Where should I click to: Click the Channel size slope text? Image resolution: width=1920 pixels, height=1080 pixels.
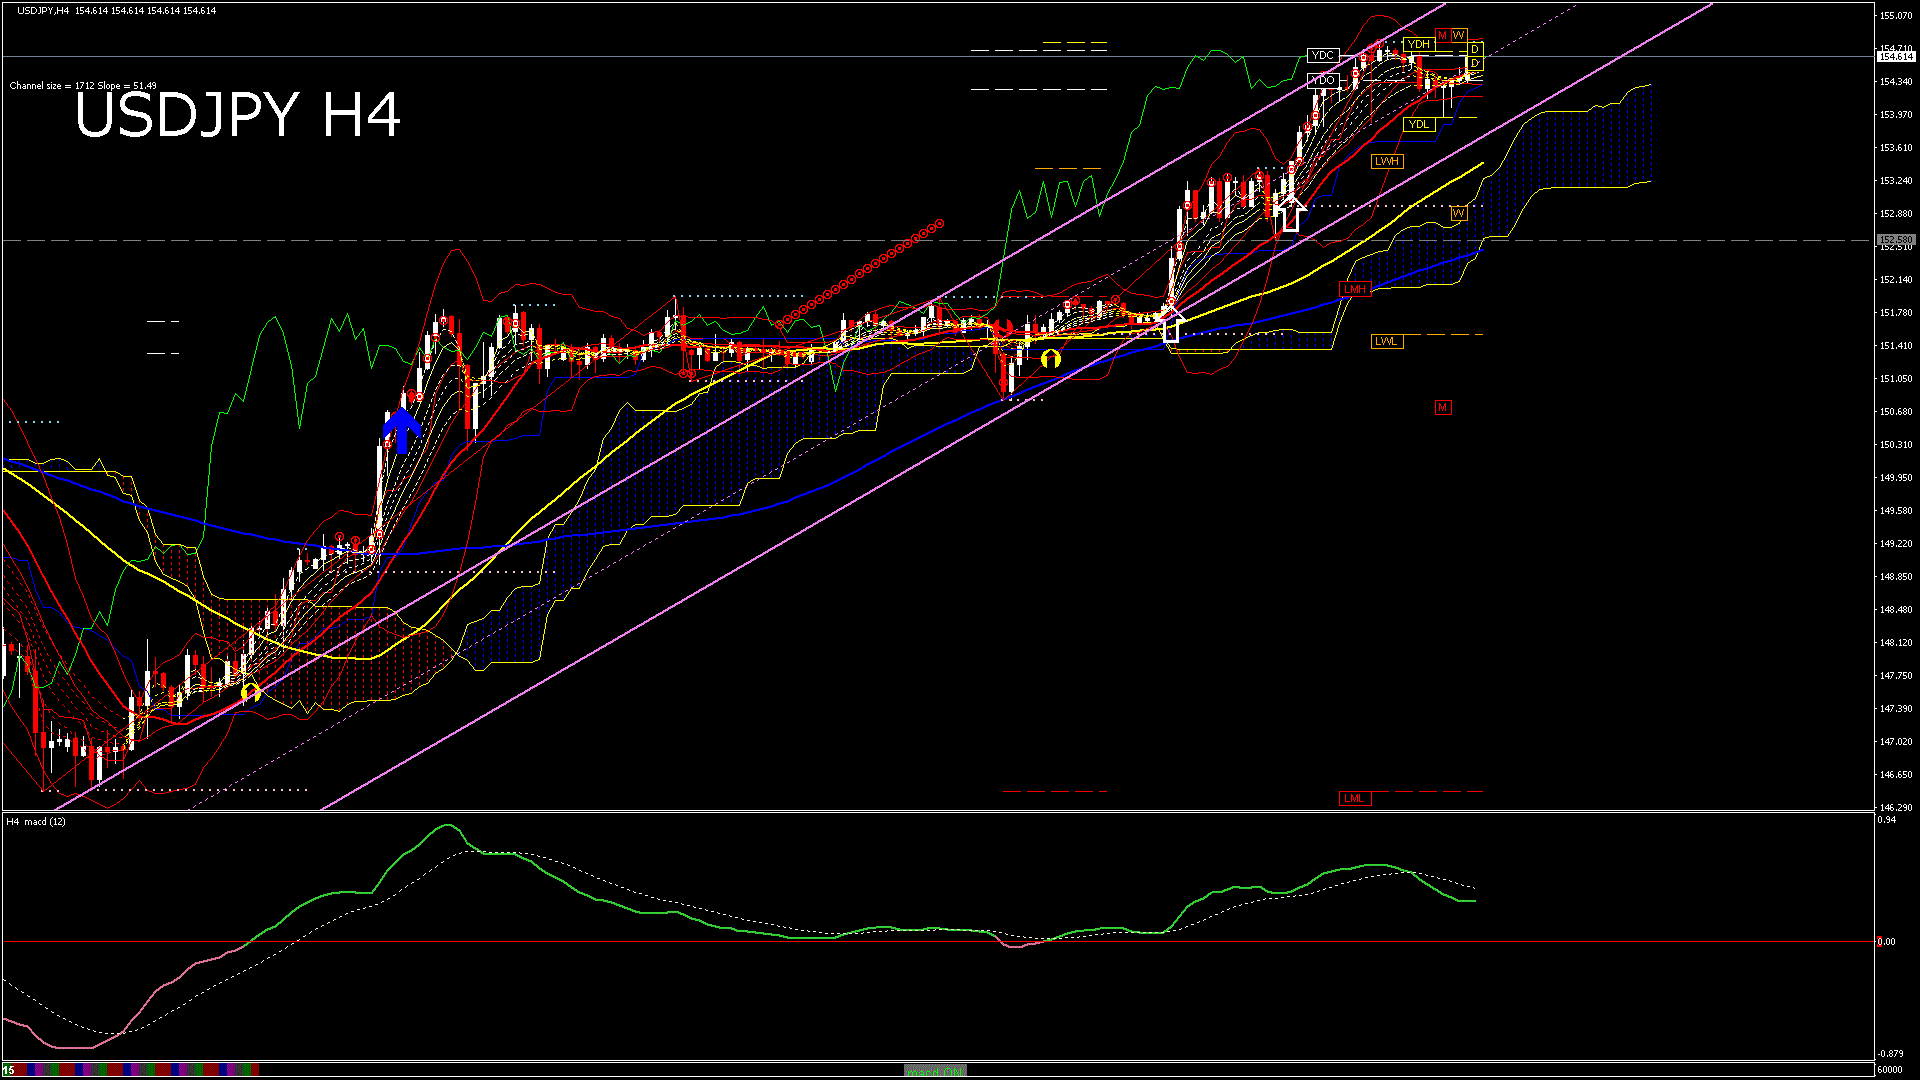[83, 86]
